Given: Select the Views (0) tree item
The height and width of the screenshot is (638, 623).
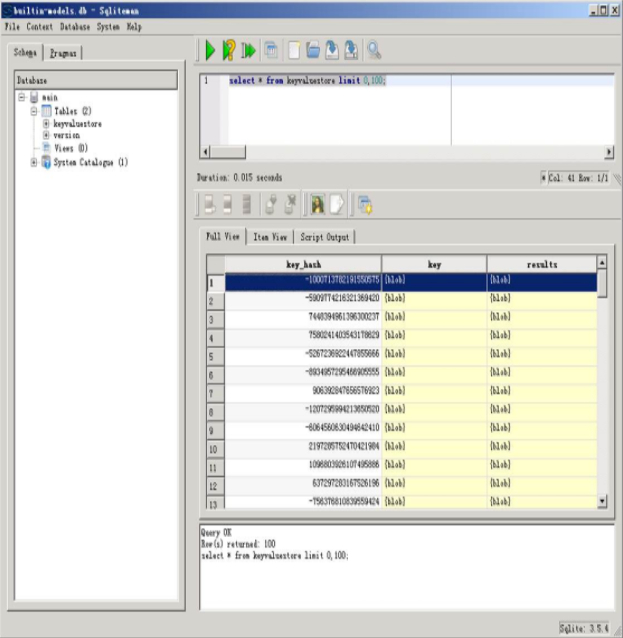Looking at the screenshot, I should click(71, 148).
